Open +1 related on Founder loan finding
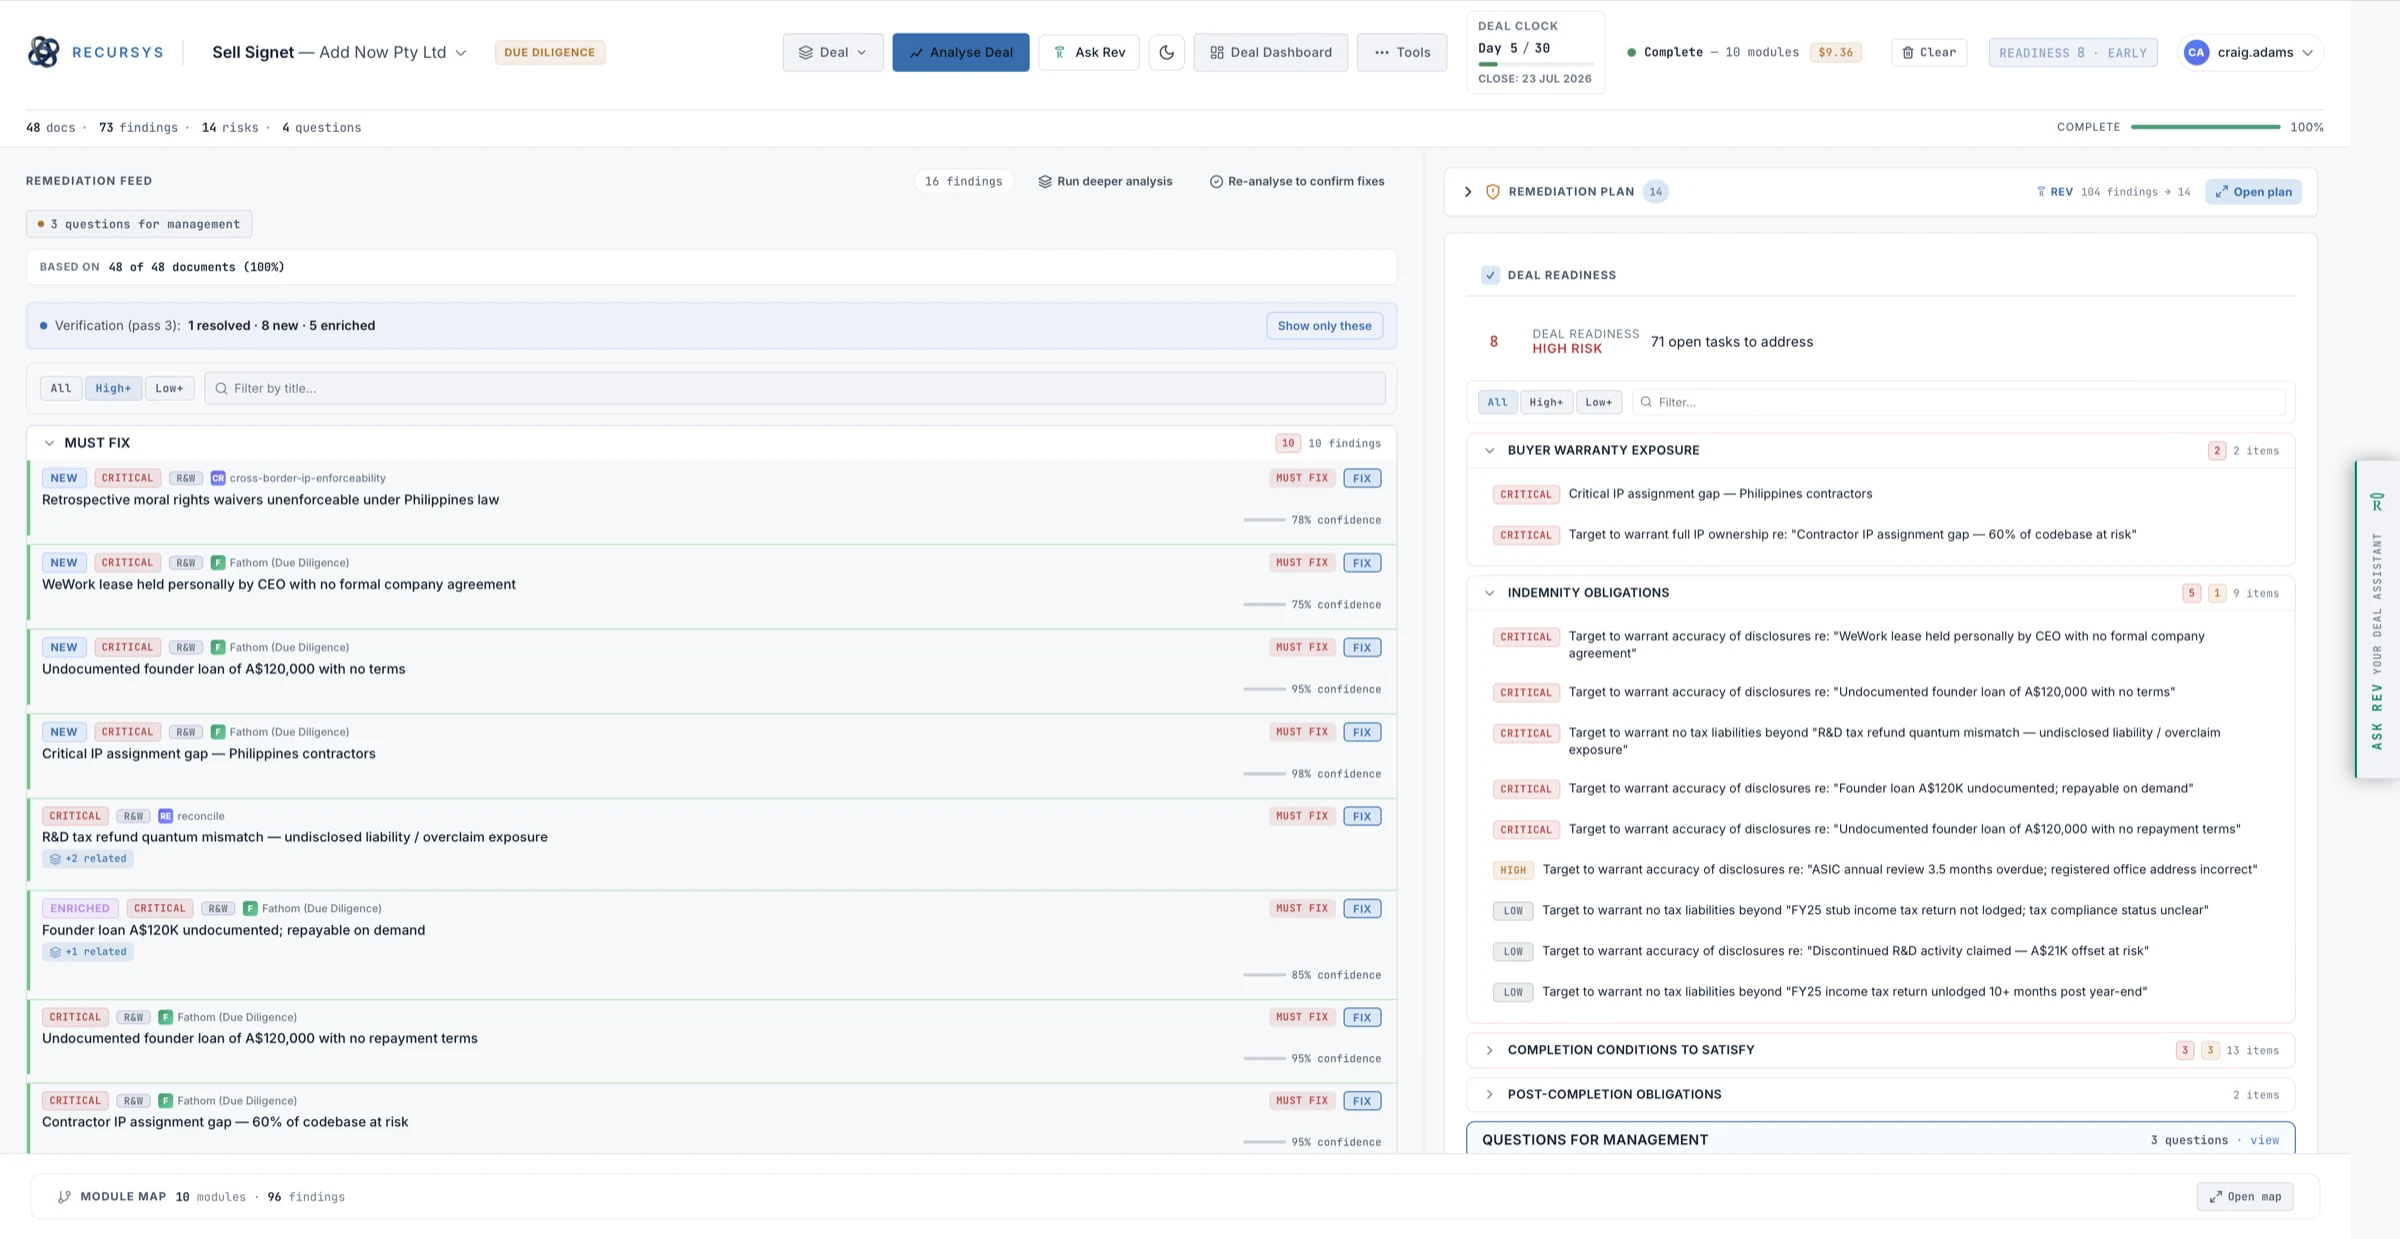The image size is (2400, 1239). pos(88,952)
